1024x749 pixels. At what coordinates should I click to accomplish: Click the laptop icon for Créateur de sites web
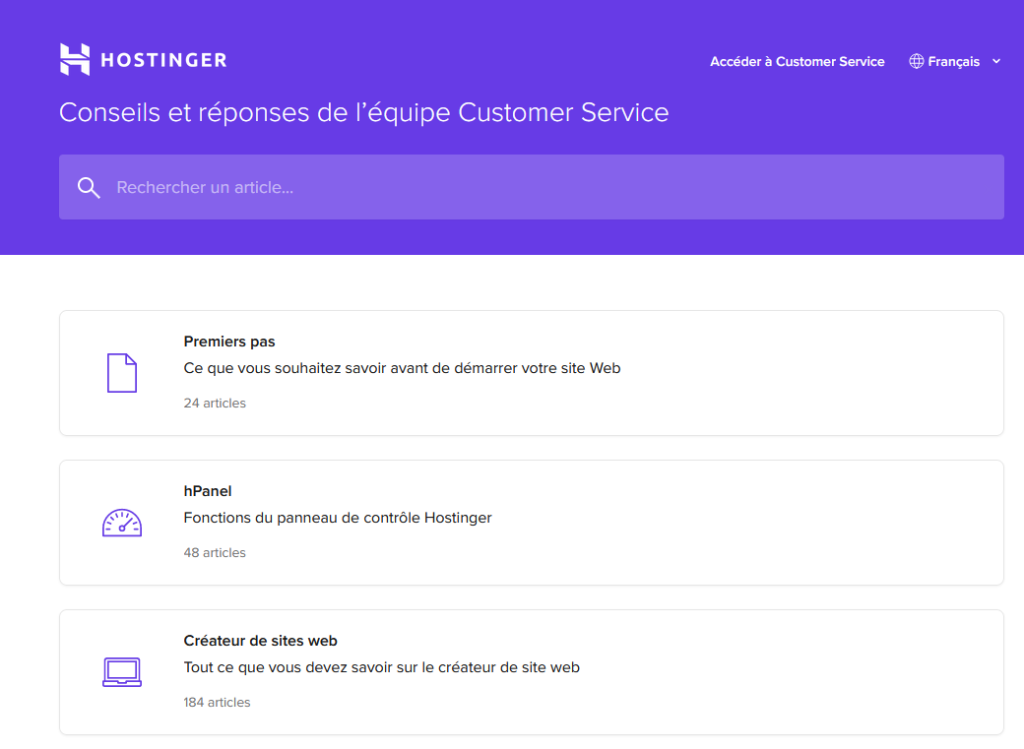click(x=122, y=672)
